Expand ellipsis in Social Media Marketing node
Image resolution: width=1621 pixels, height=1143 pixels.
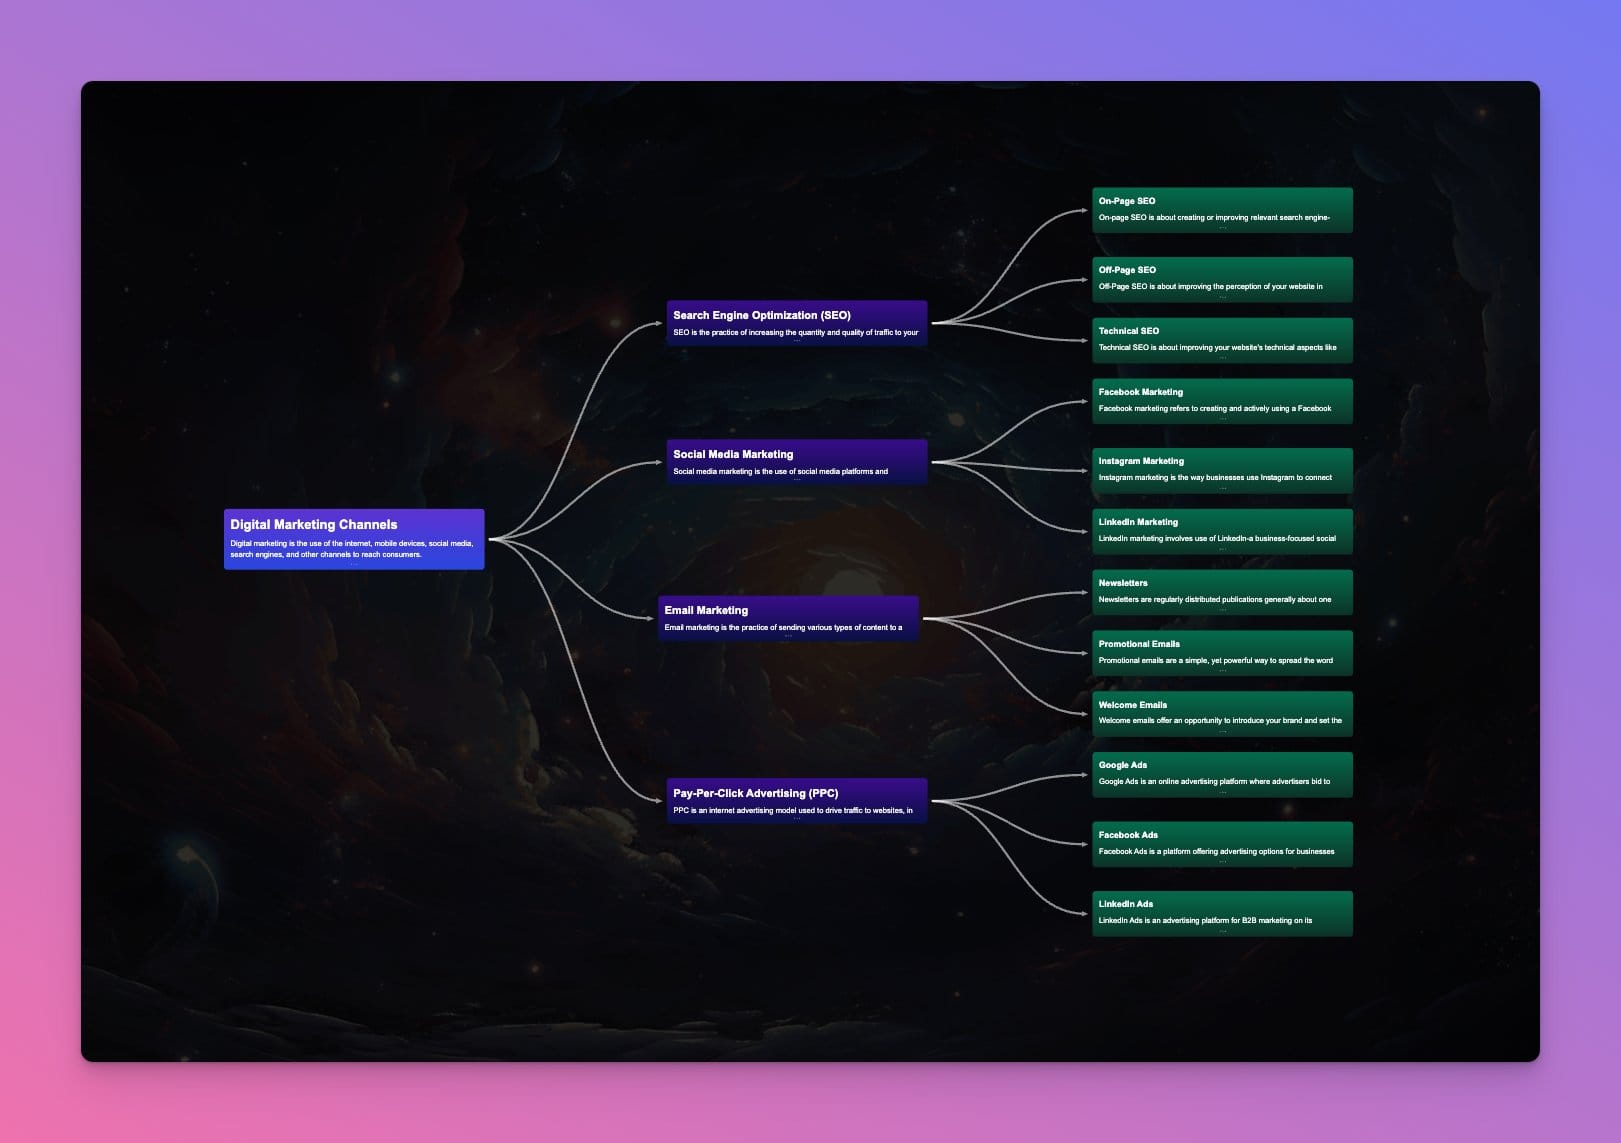click(797, 480)
